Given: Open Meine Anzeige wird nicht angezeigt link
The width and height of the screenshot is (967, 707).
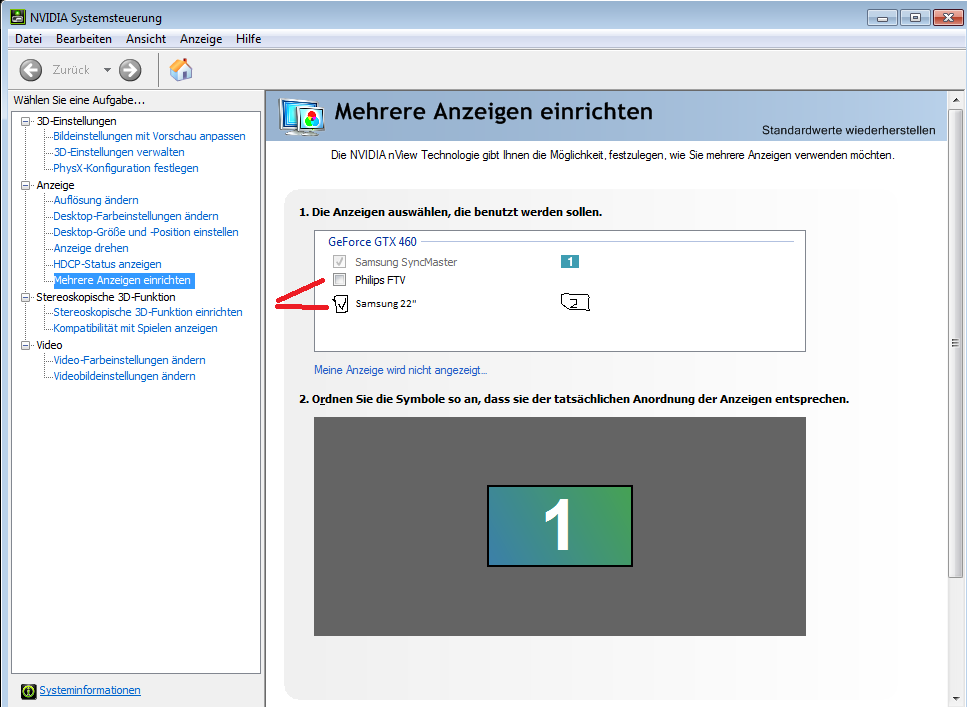Looking at the screenshot, I should pos(400,370).
